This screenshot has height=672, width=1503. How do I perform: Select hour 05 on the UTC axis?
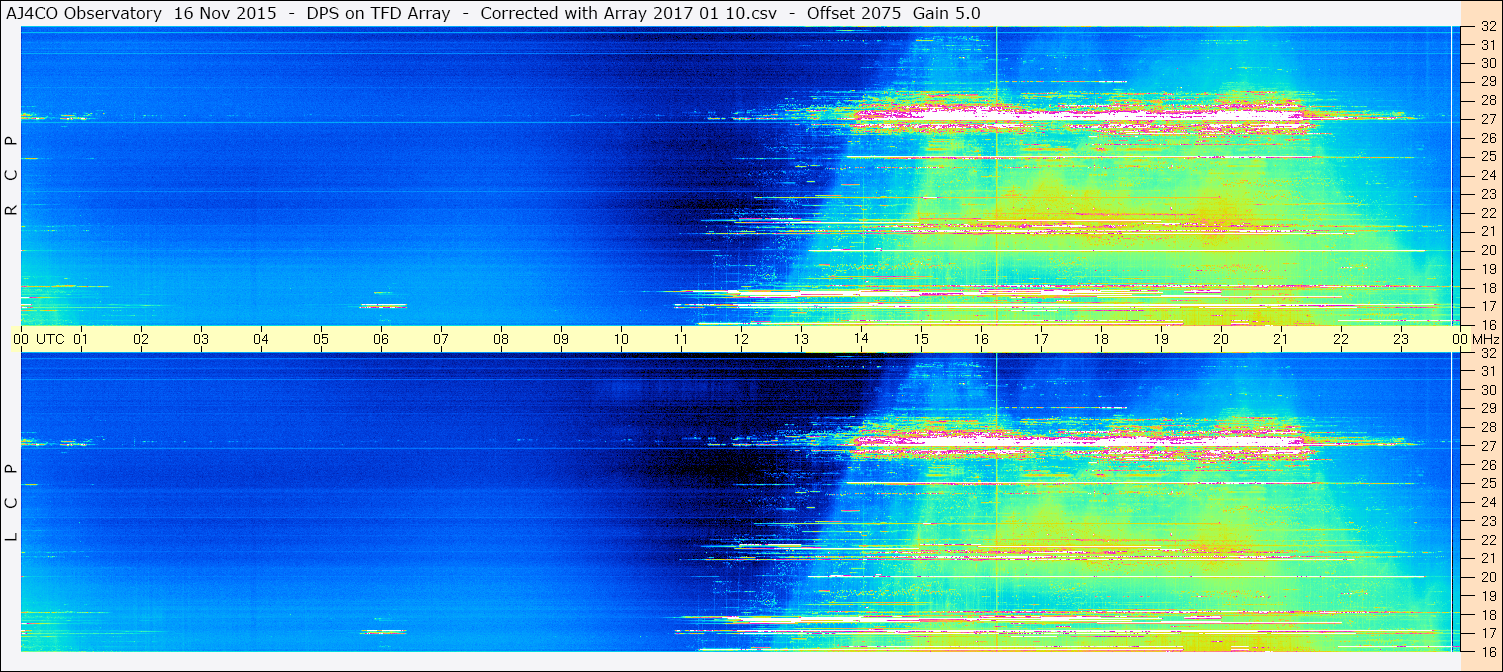point(321,339)
